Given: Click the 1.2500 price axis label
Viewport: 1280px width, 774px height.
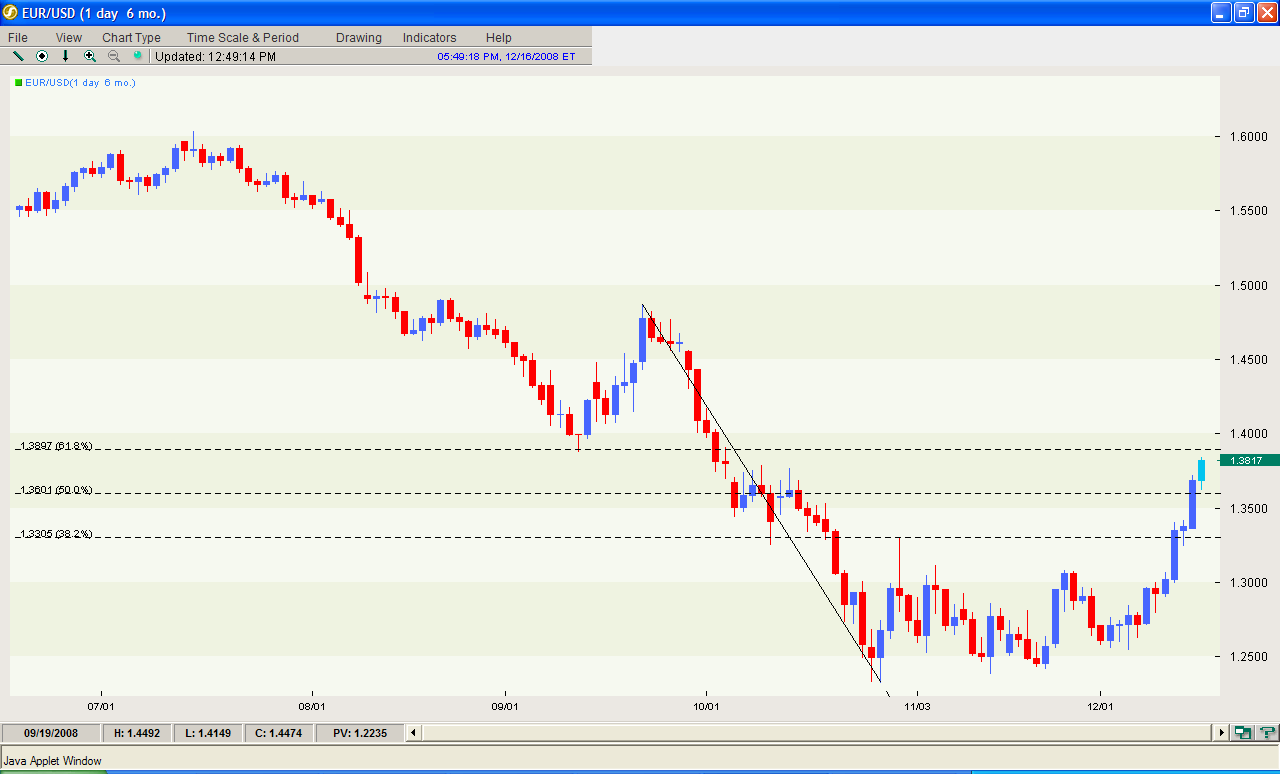Looking at the screenshot, I should click(1247, 657).
